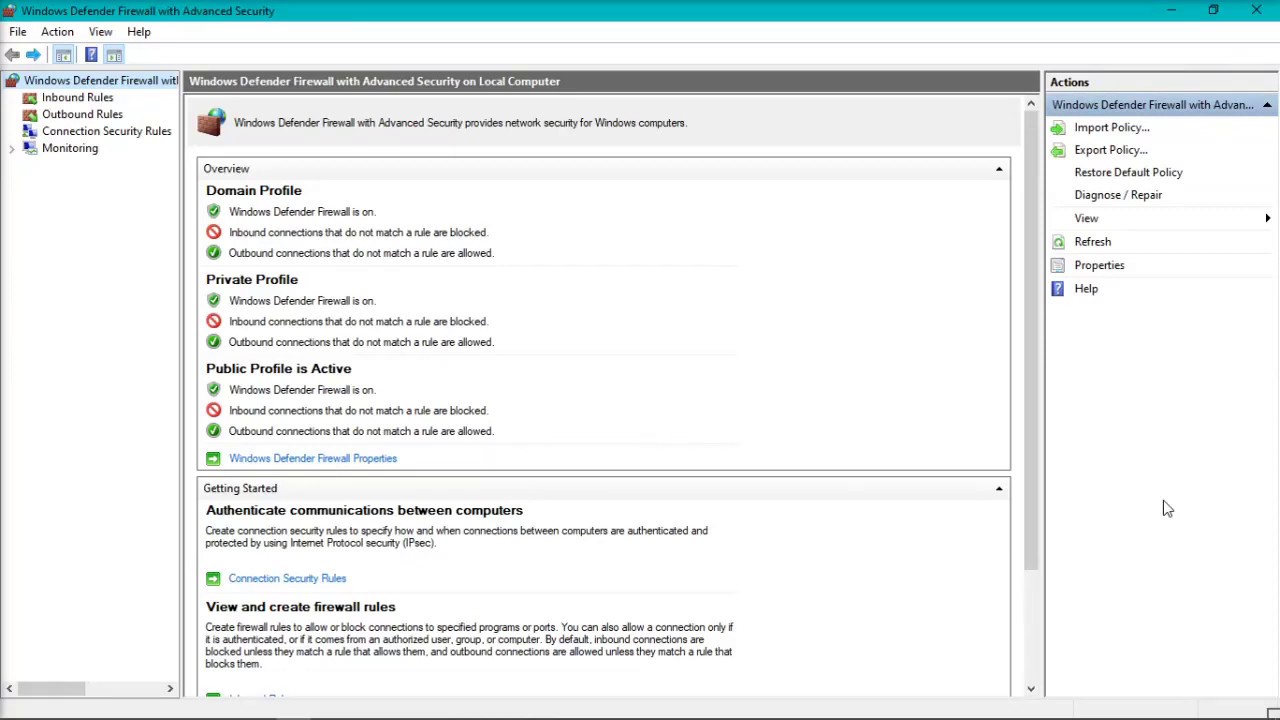Click the Domain Profile heading

[253, 190]
